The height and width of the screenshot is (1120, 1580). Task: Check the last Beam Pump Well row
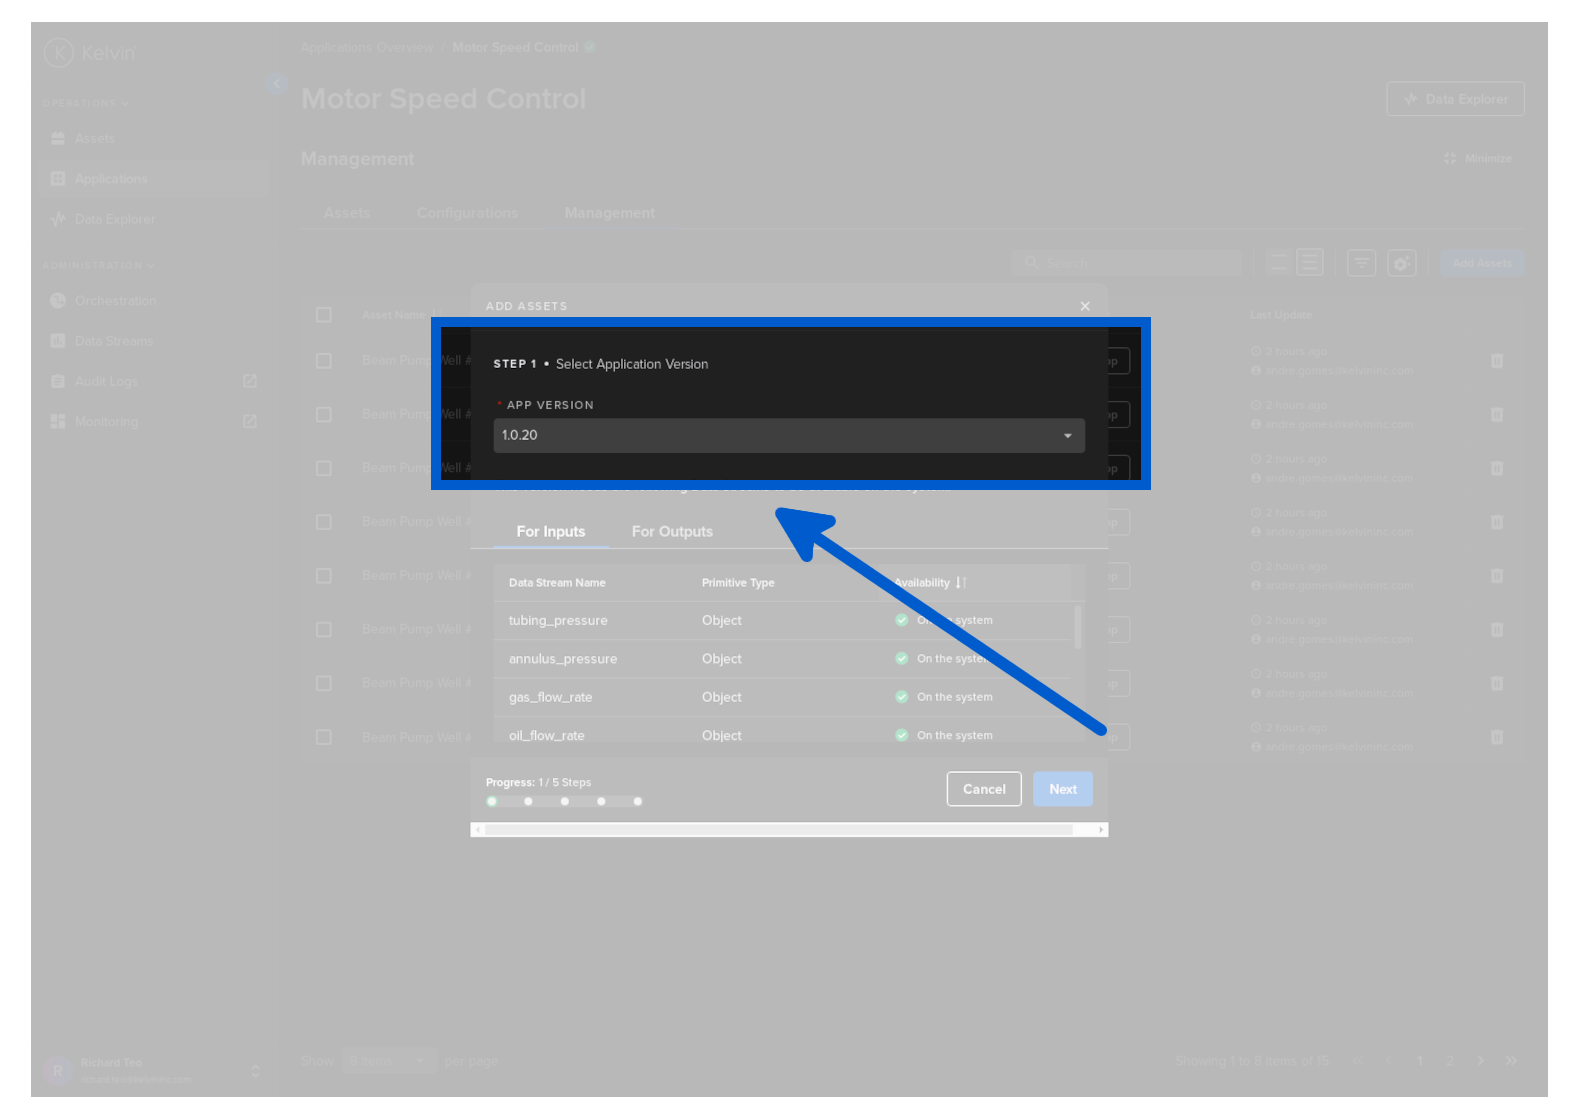coord(324,737)
